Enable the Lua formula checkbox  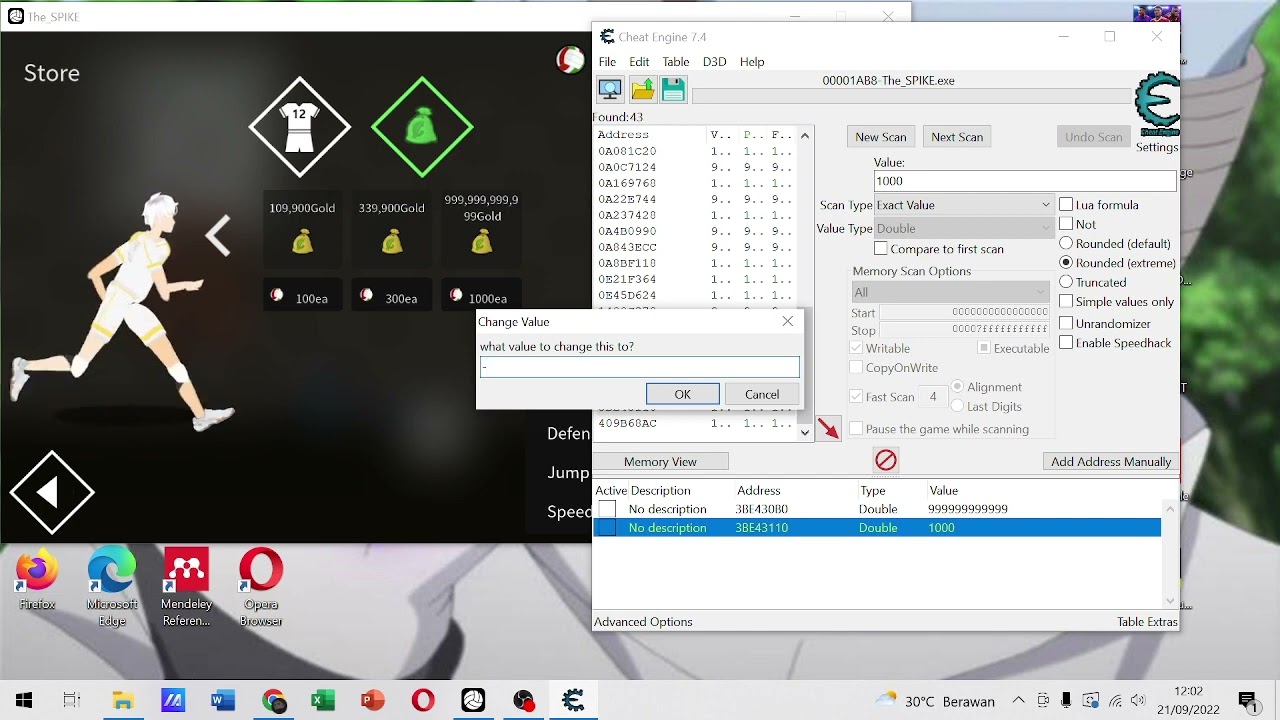click(x=1066, y=205)
